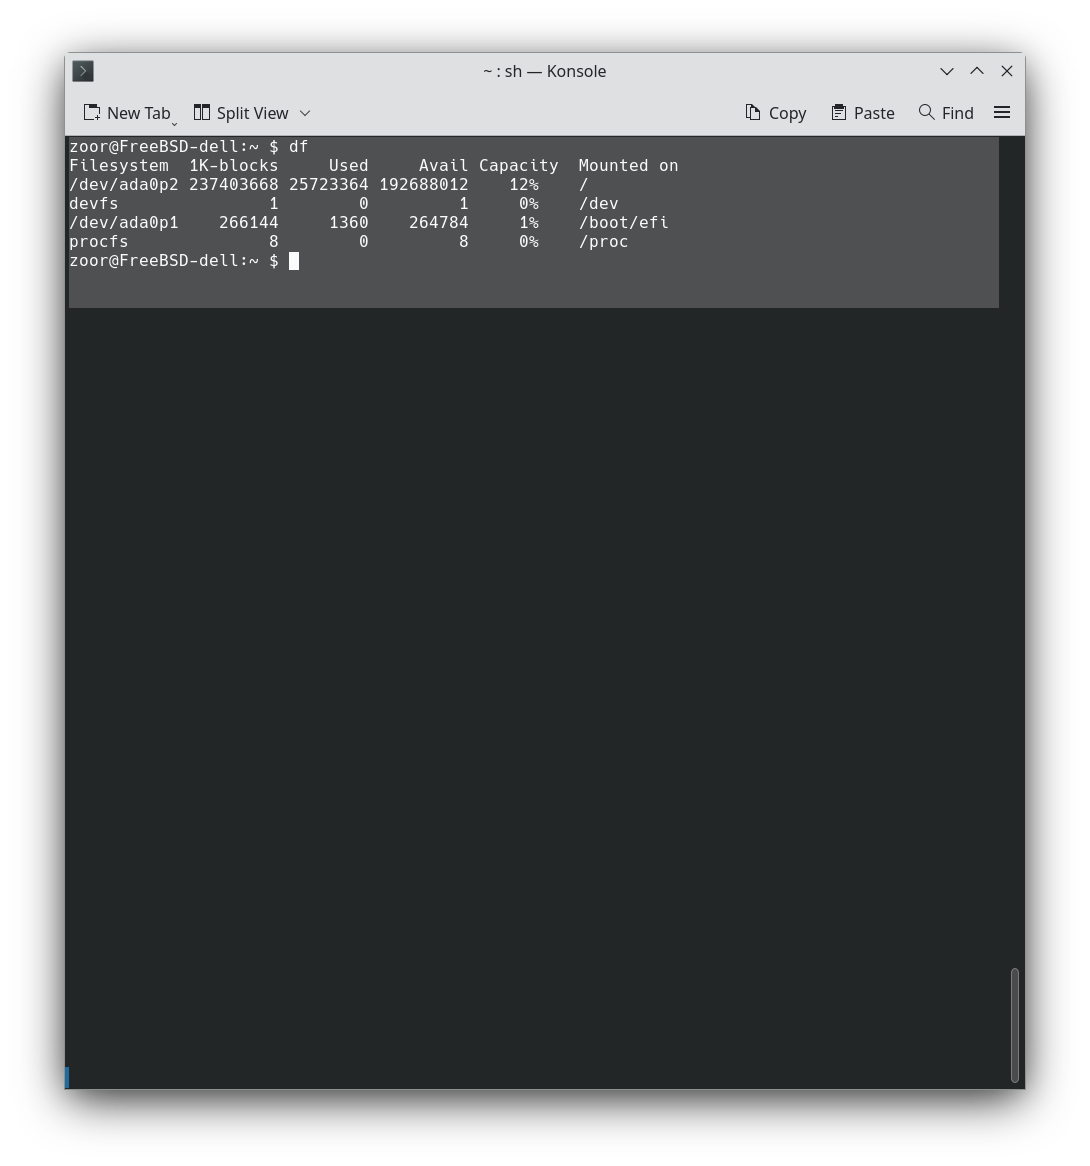The width and height of the screenshot is (1090, 1166).
Task: Click the Split View panes icon
Action: coord(202,113)
